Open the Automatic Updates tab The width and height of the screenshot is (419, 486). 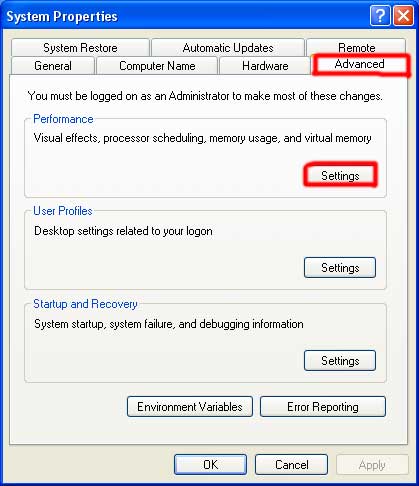coord(228,48)
